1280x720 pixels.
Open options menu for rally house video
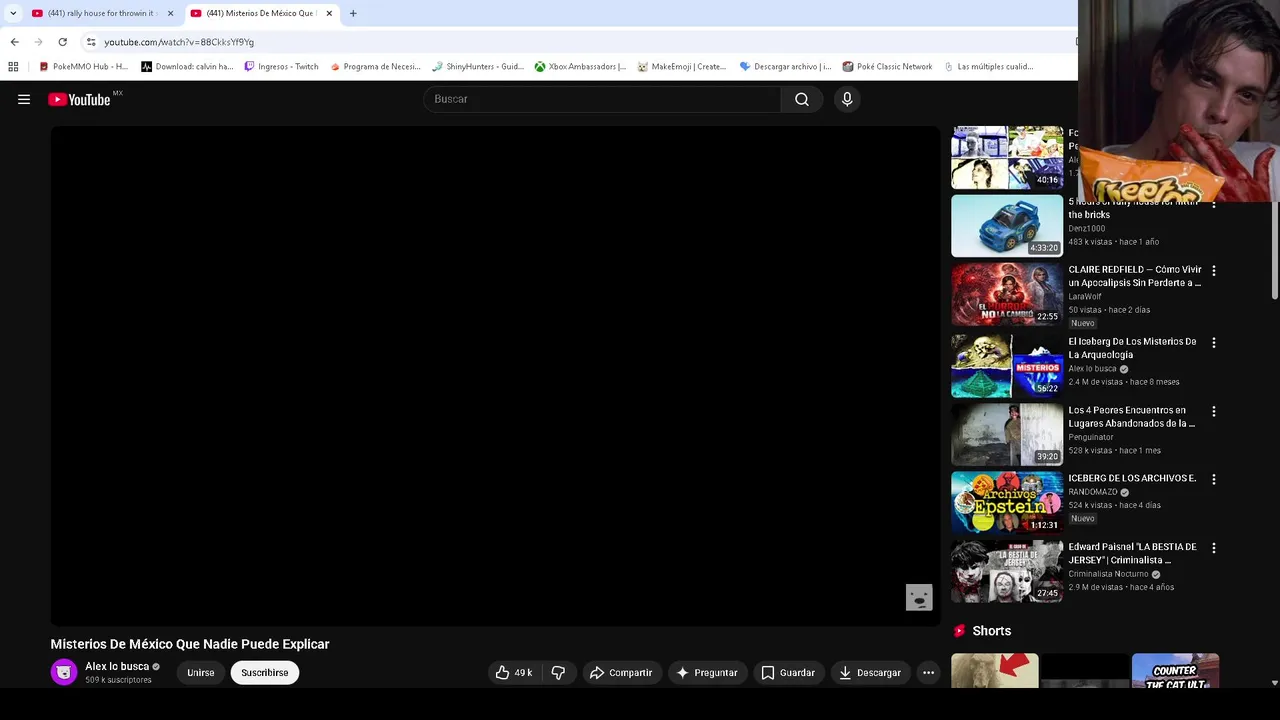pyautogui.click(x=1214, y=204)
